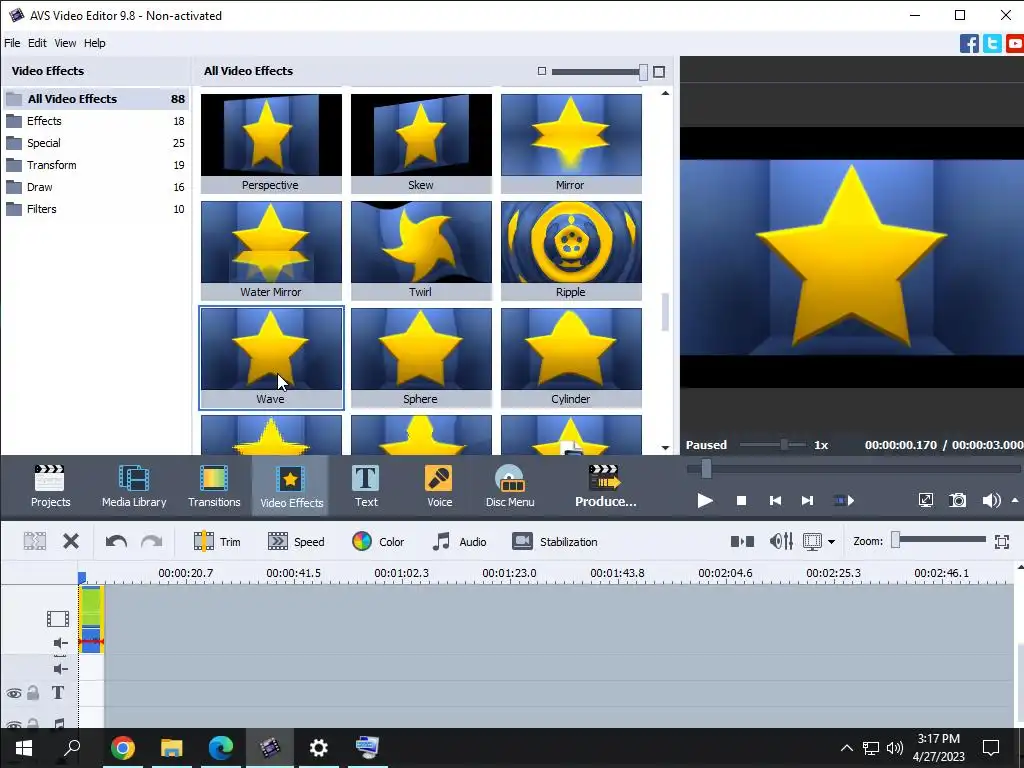Open the Facebook link icon
The image size is (1024, 768).
[969, 44]
